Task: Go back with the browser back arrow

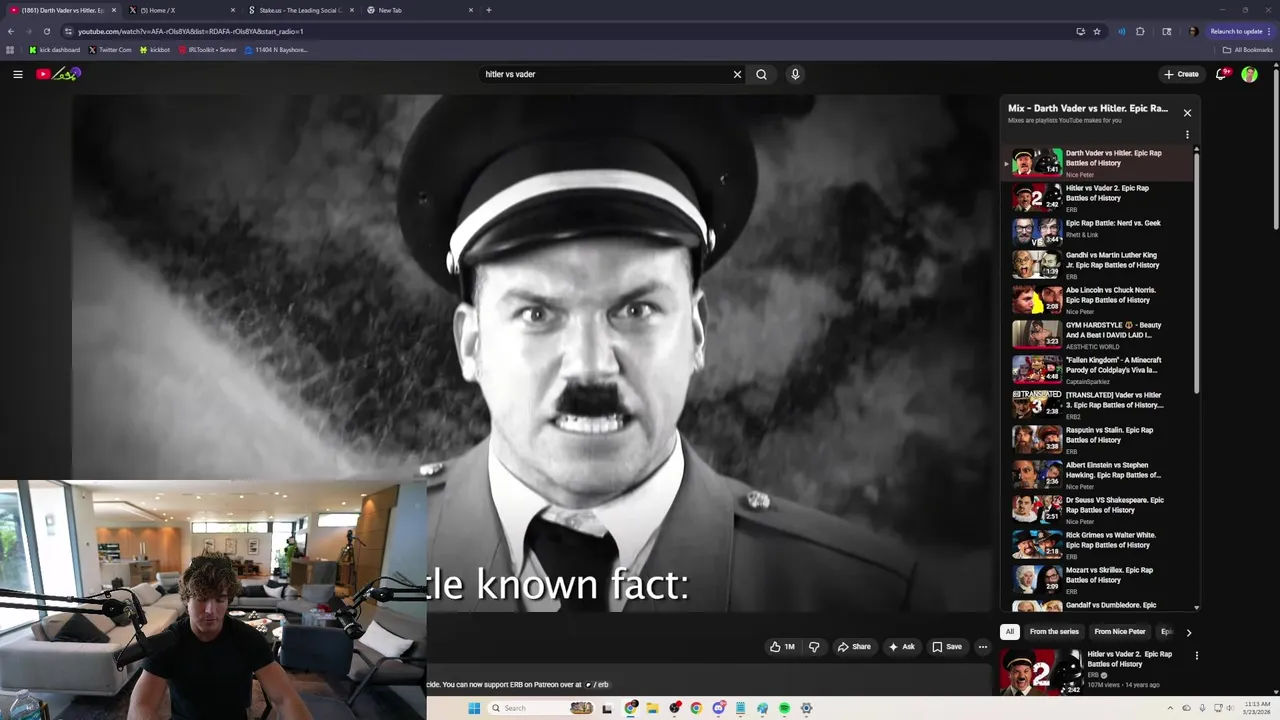Action: click(x=11, y=31)
